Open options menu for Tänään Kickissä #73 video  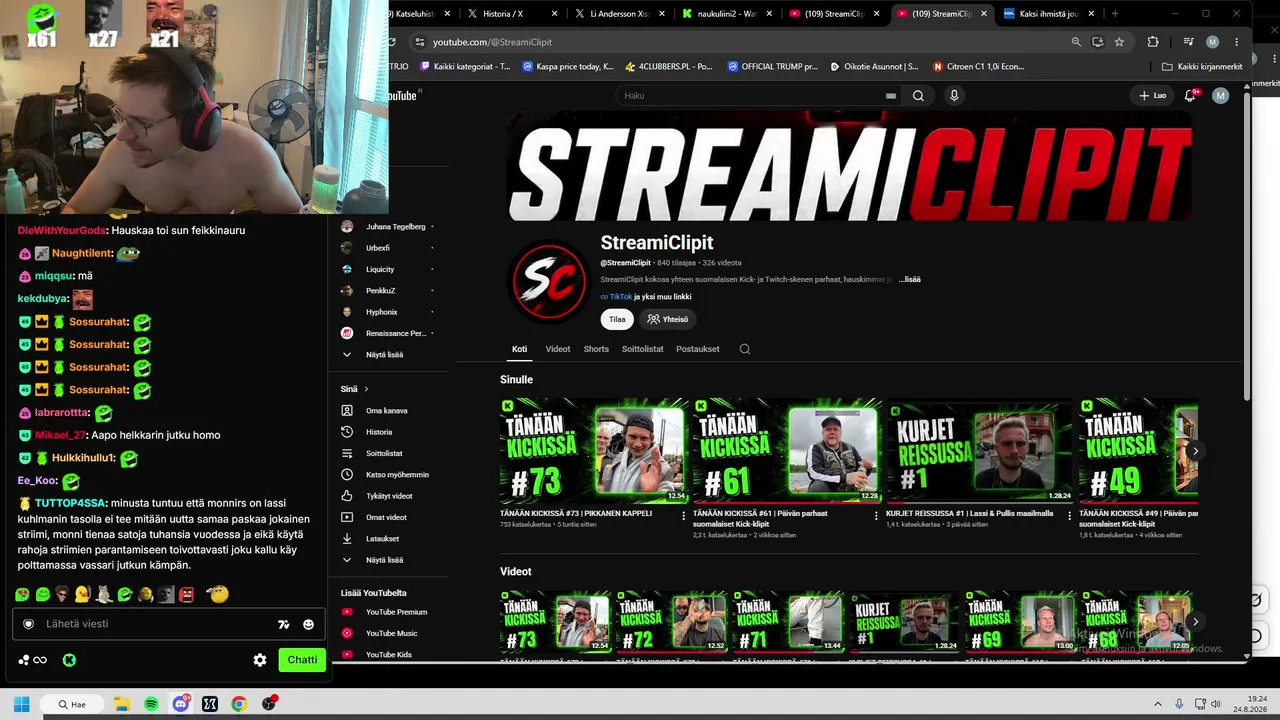(x=684, y=516)
